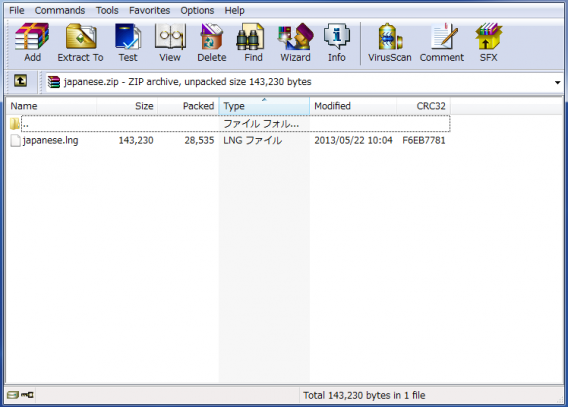Add archive Comment via toolbar

442,42
